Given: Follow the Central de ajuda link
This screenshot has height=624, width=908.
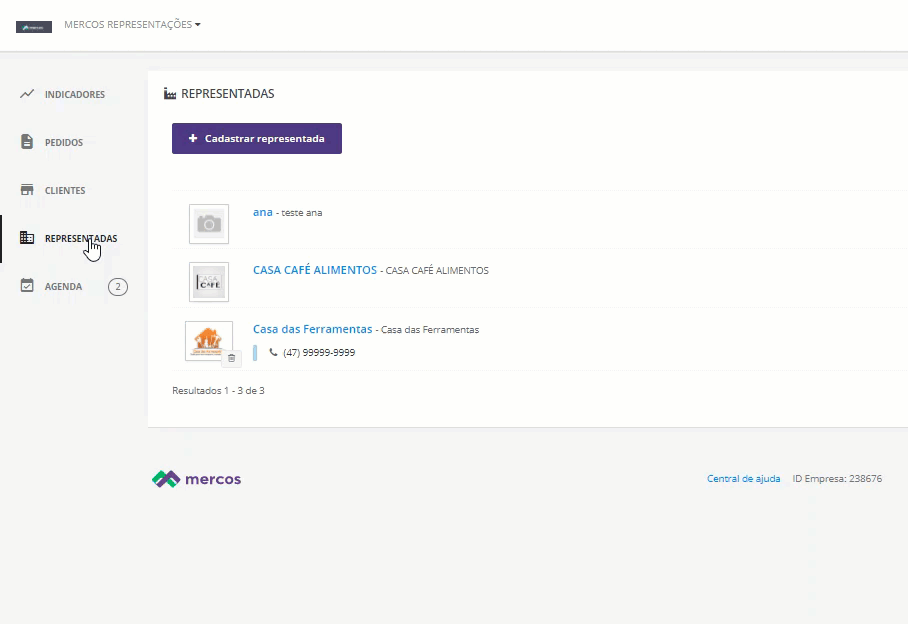Looking at the screenshot, I should 743,479.
